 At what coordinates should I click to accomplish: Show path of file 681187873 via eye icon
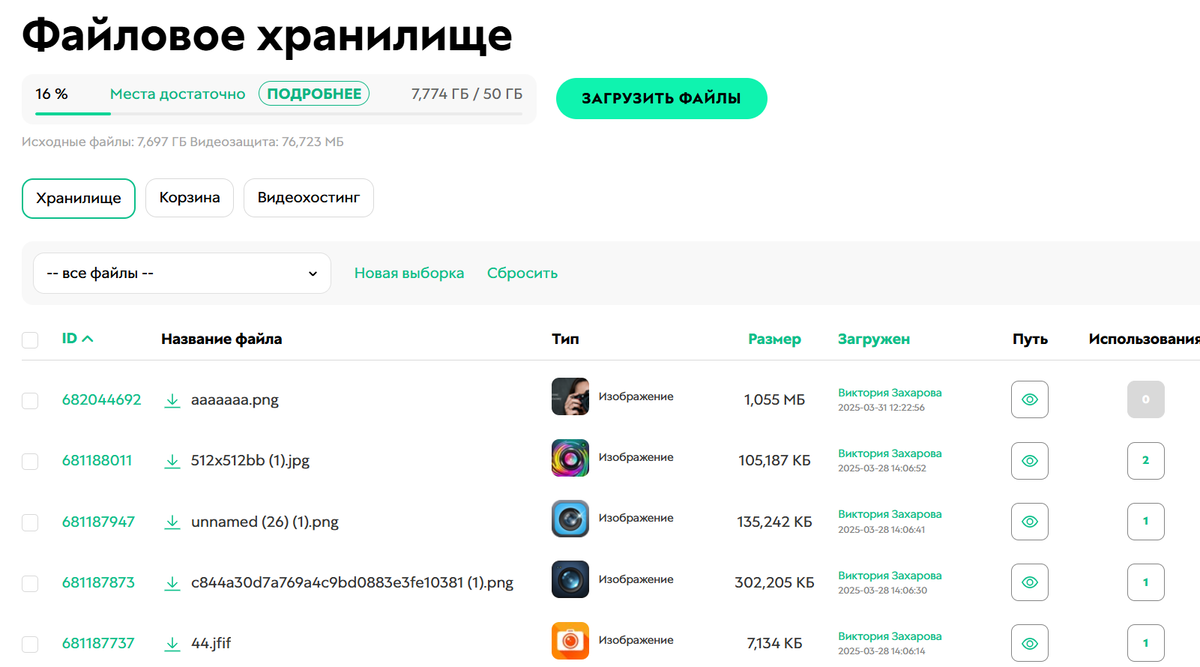tap(1030, 583)
